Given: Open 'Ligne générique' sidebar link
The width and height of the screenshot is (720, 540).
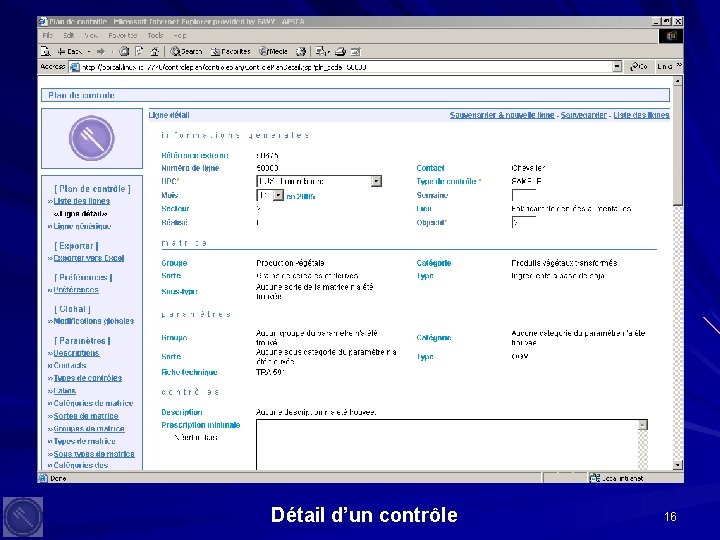Looking at the screenshot, I should pos(82,226).
